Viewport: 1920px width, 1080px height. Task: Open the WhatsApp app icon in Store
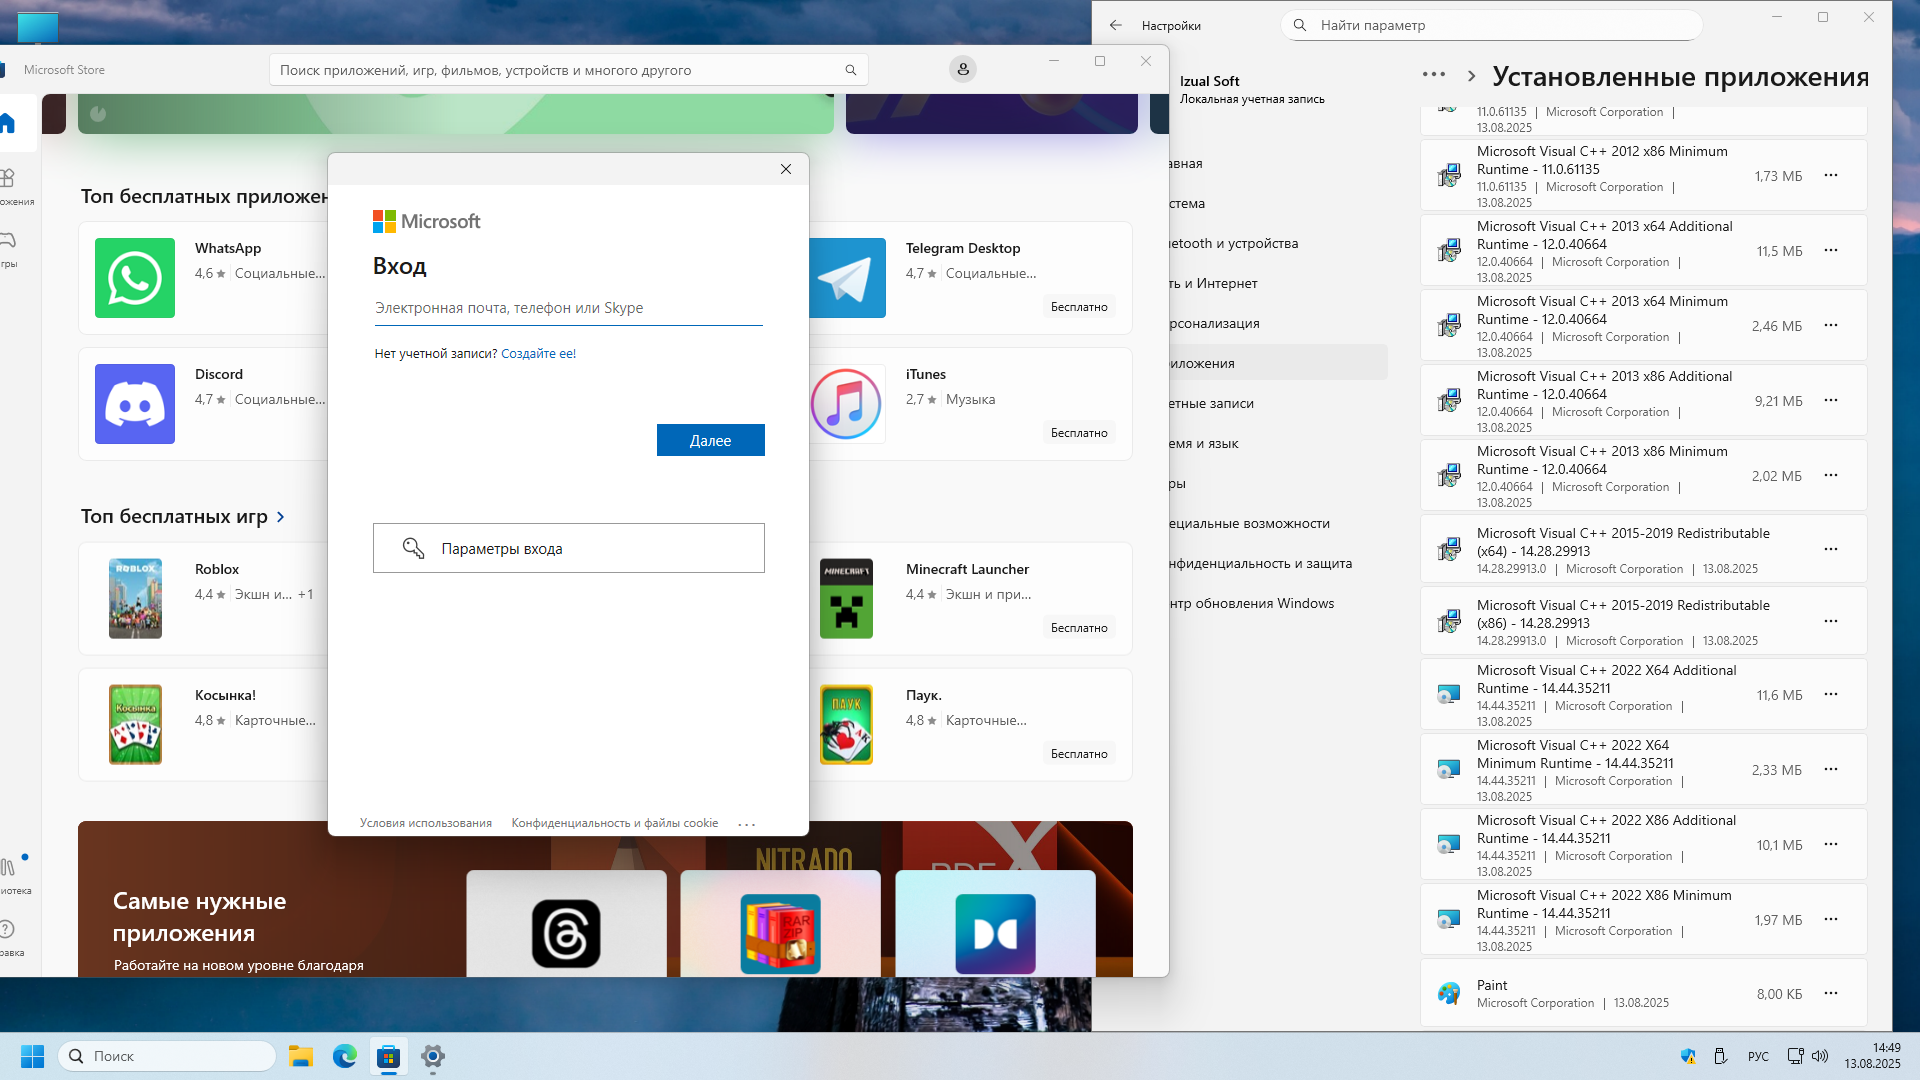[135, 278]
